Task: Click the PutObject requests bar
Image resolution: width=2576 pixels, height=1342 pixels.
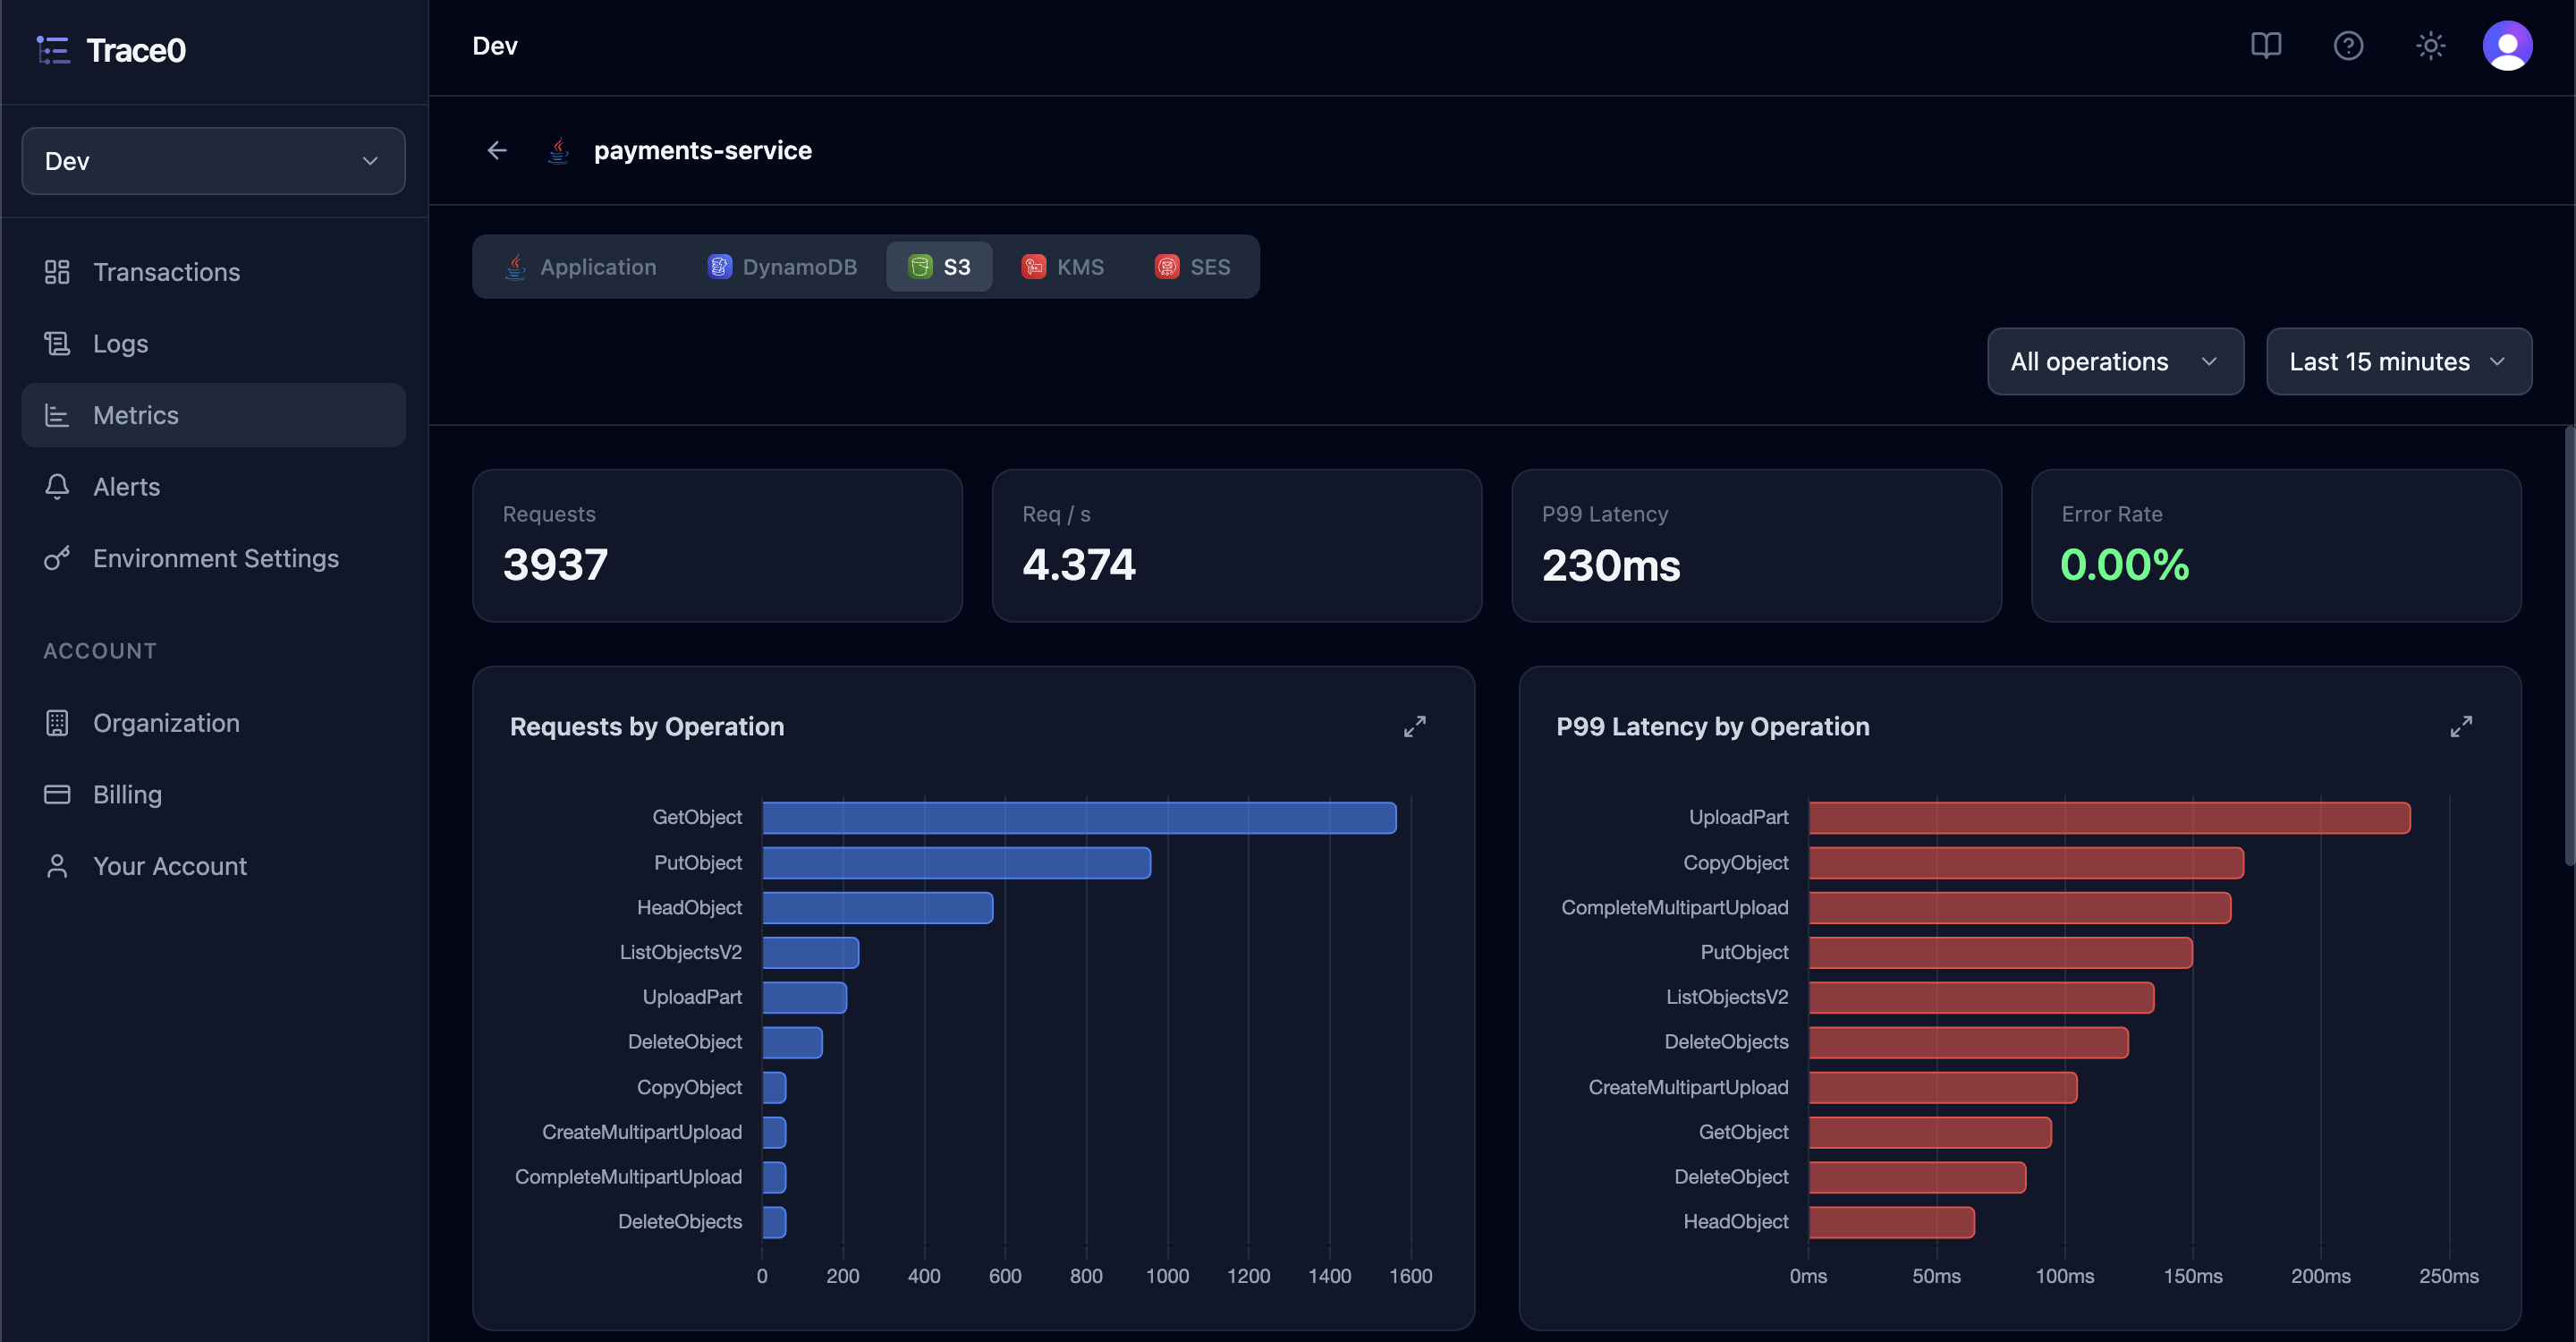Action: (956, 863)
